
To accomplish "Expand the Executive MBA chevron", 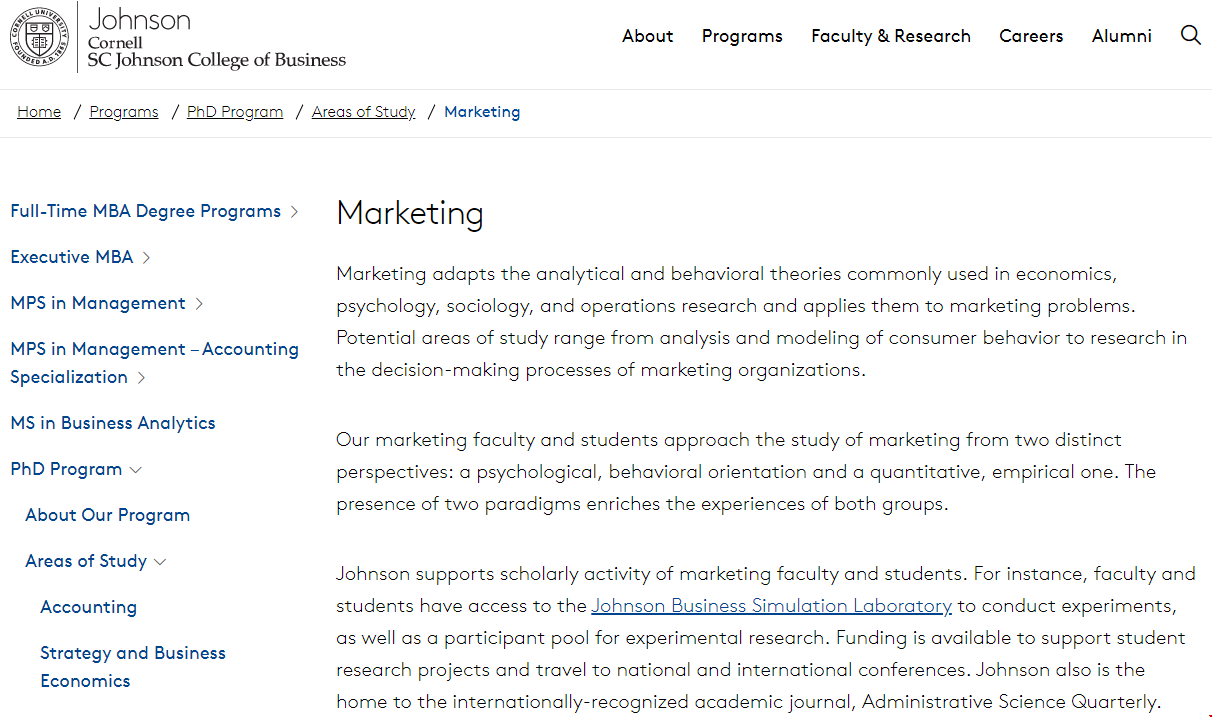I will (146, 258).
